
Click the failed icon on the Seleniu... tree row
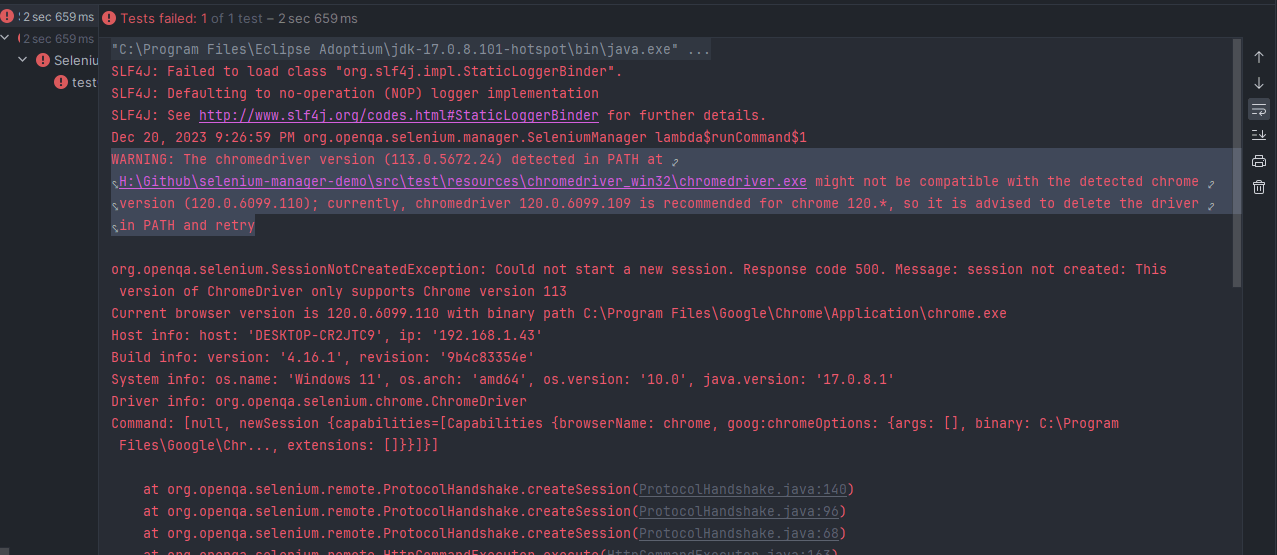point(43,60)
